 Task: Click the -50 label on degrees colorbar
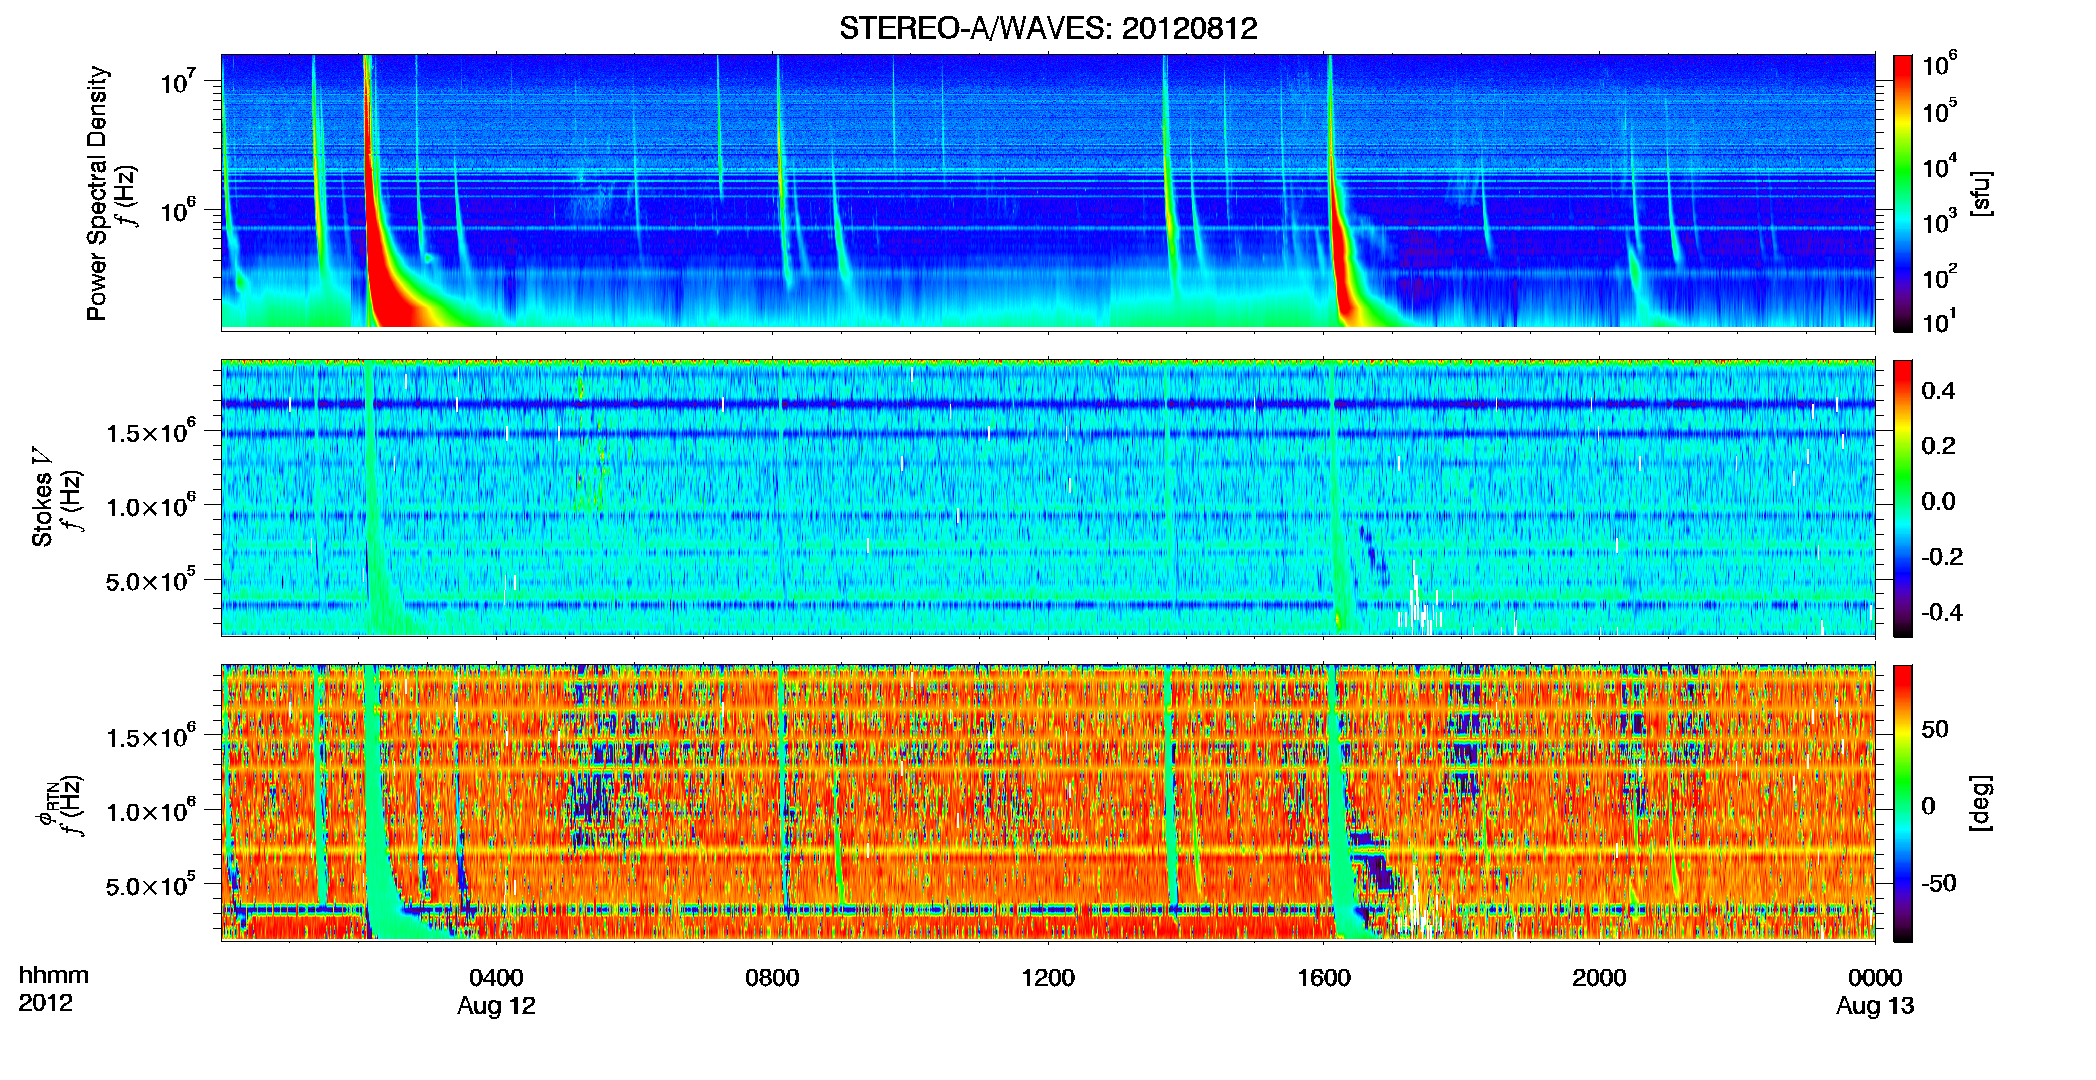pyautogui.click(x=1939, y=883)
